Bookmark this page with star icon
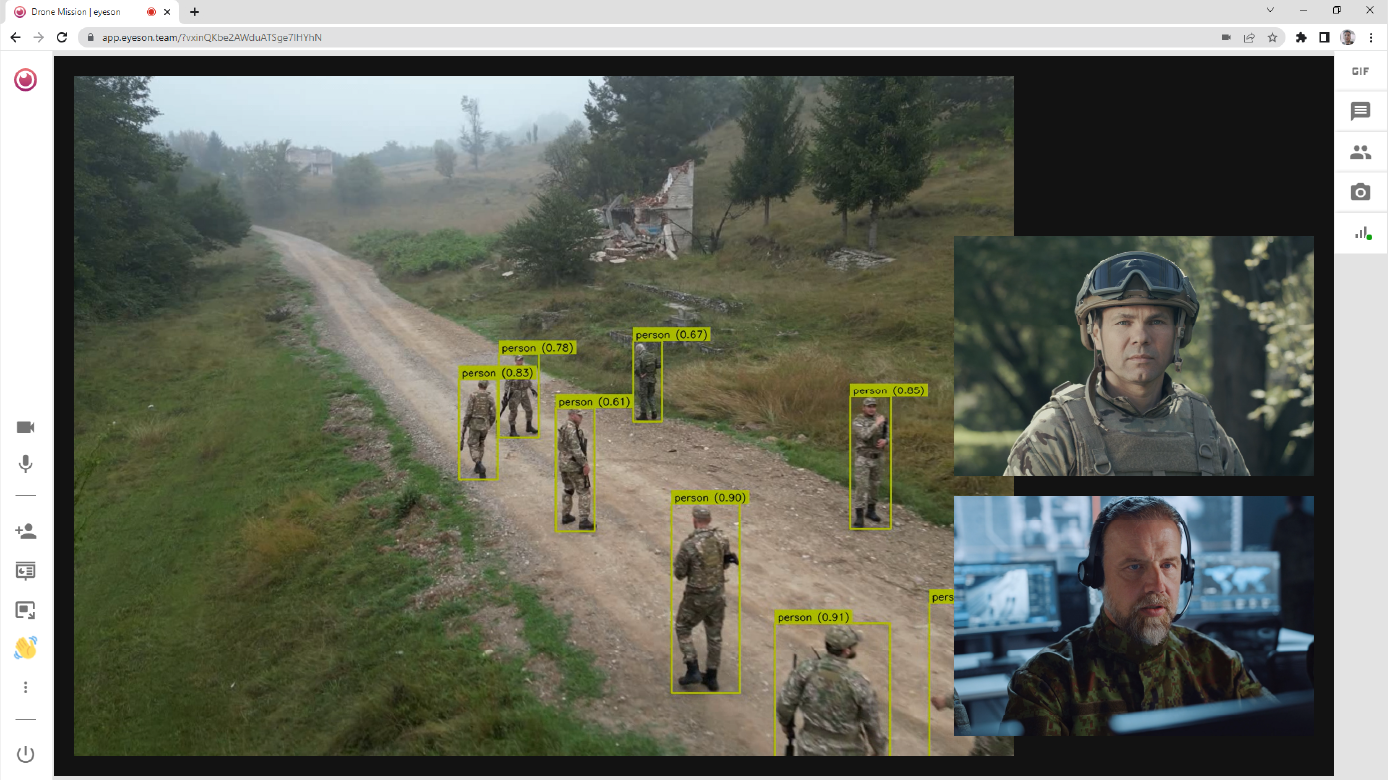The height and width of the screenshot is (780, 1388). tap(1272, 37)
